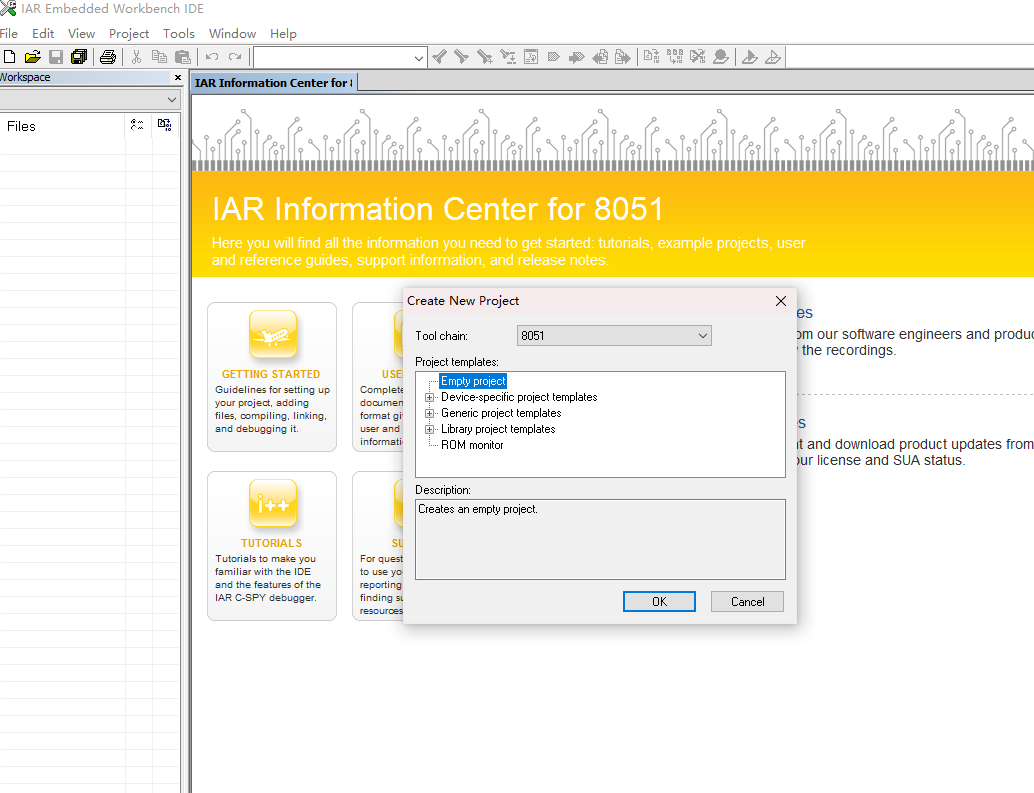This screenshot has width=1034, height=793.
Task: Click the Navigate Forward icon
Action: [623, 57]
